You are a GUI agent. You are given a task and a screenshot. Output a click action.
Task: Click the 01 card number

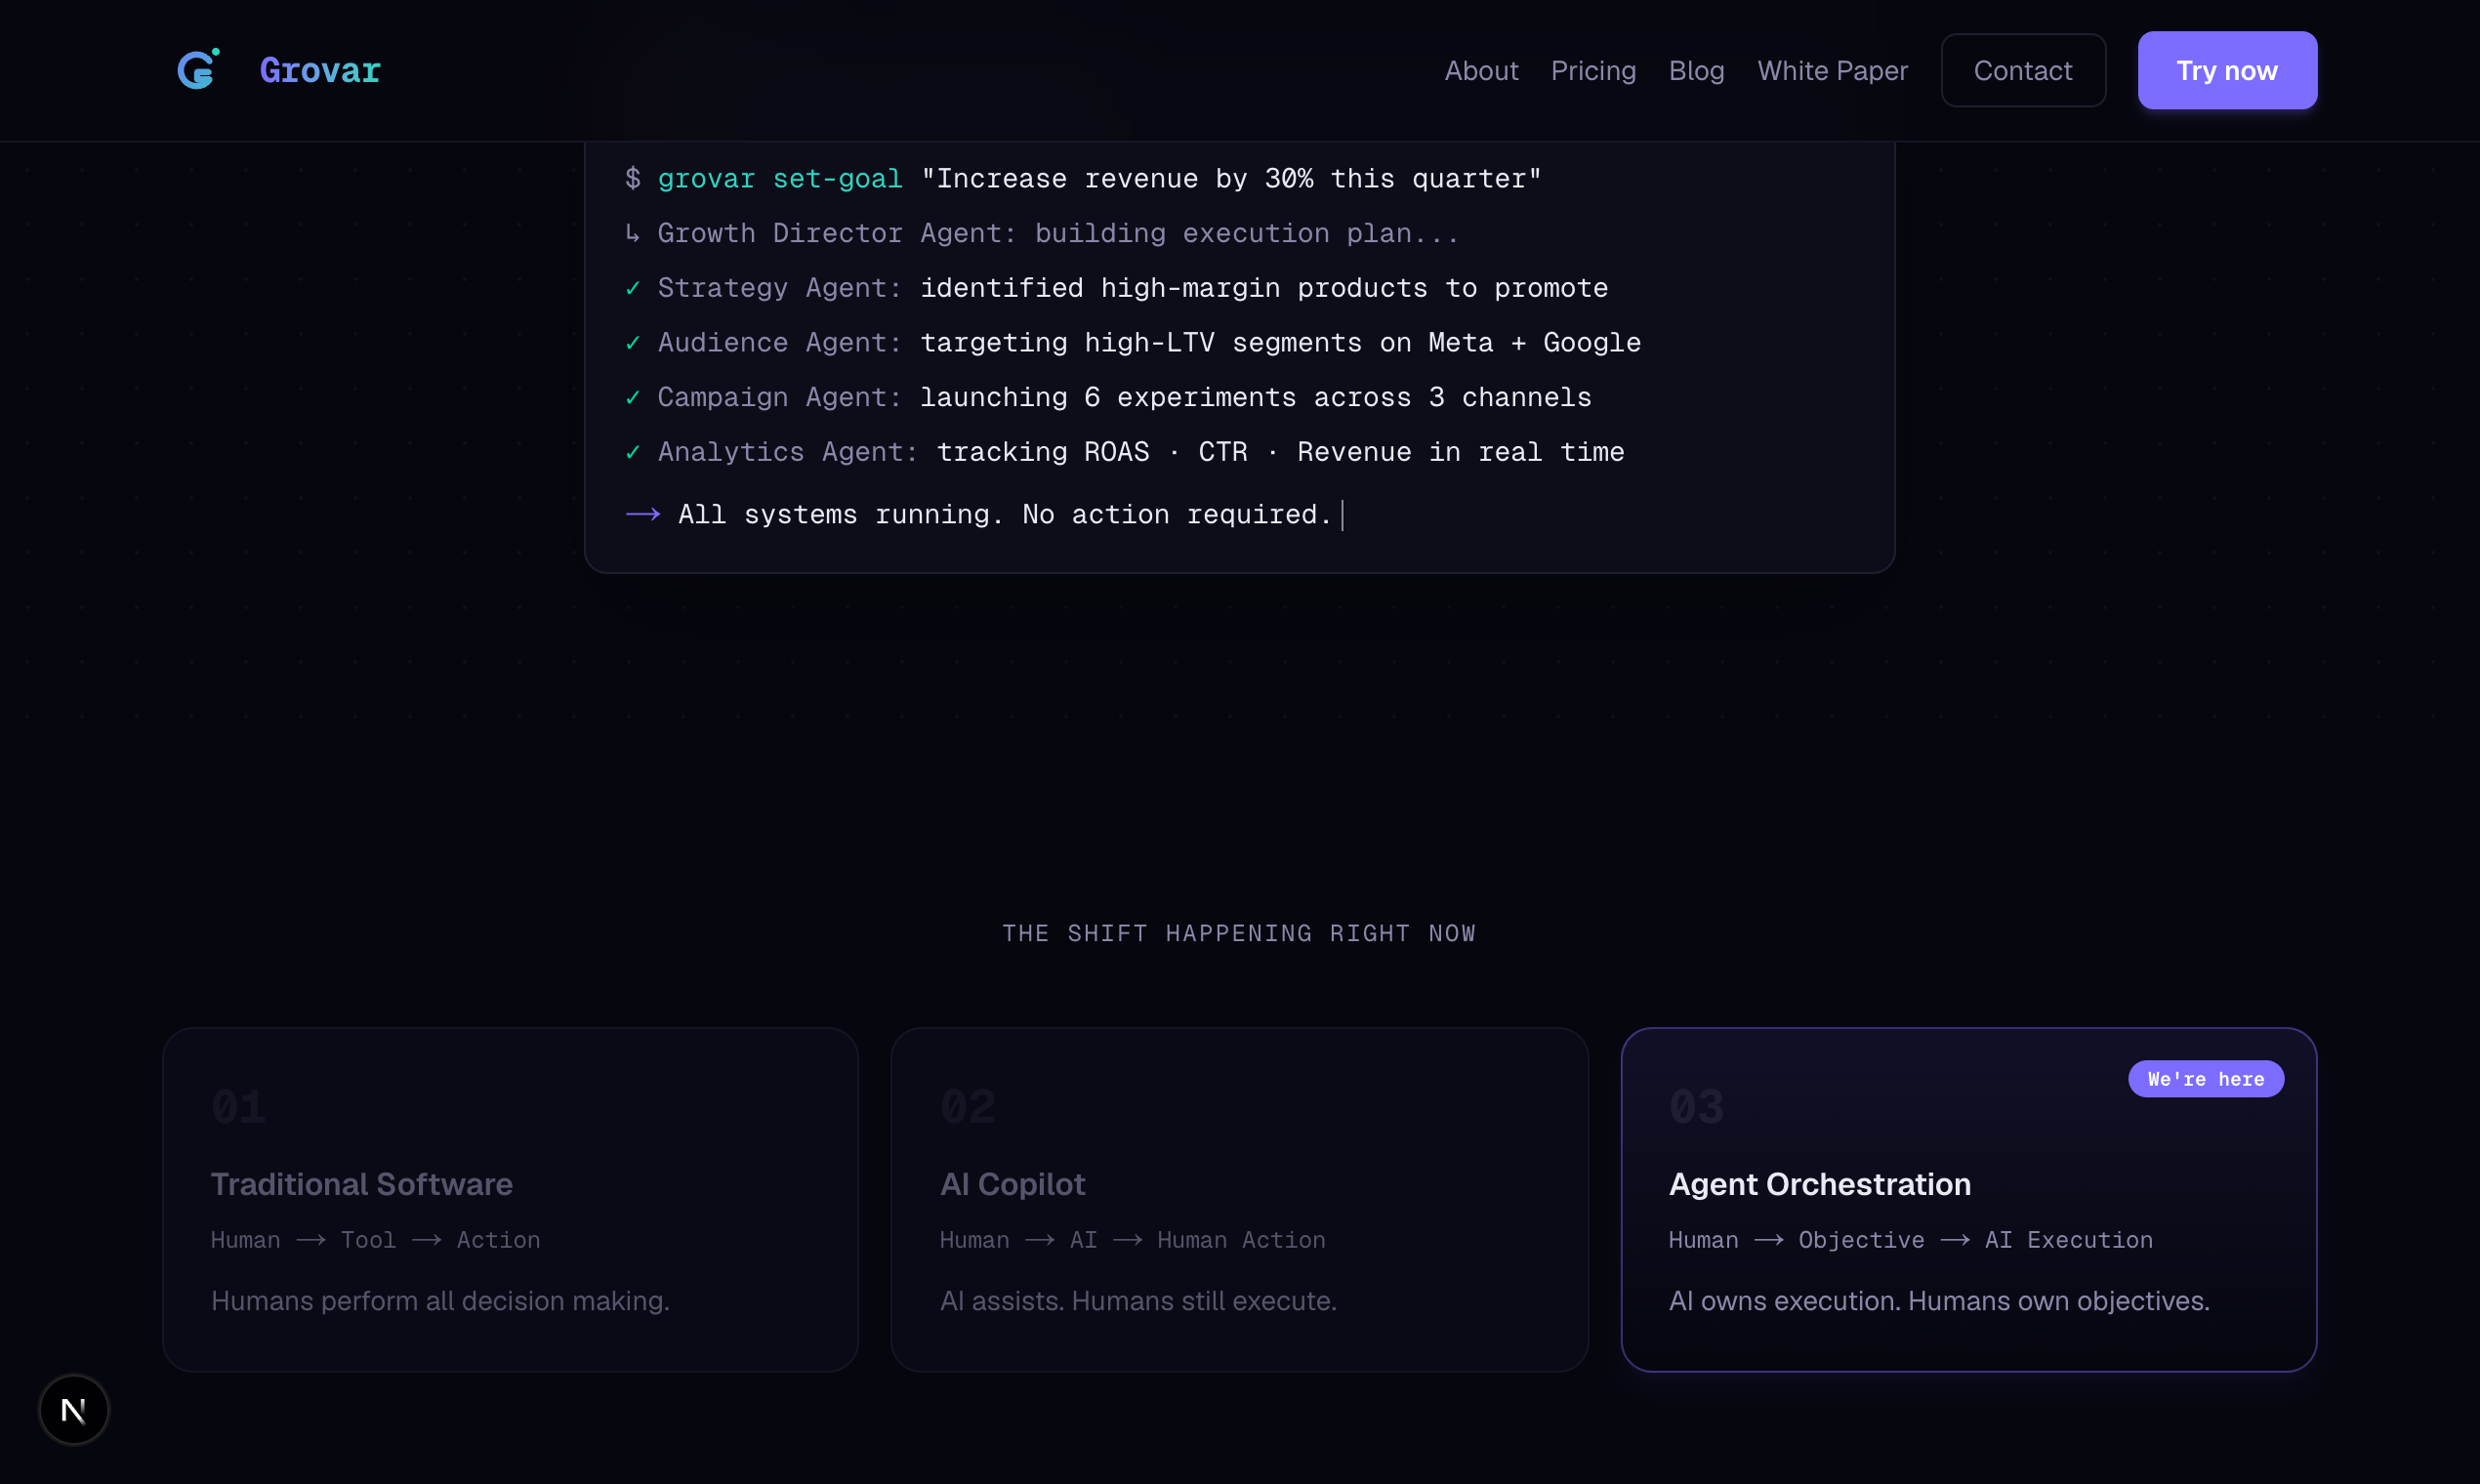[238, 1106]
